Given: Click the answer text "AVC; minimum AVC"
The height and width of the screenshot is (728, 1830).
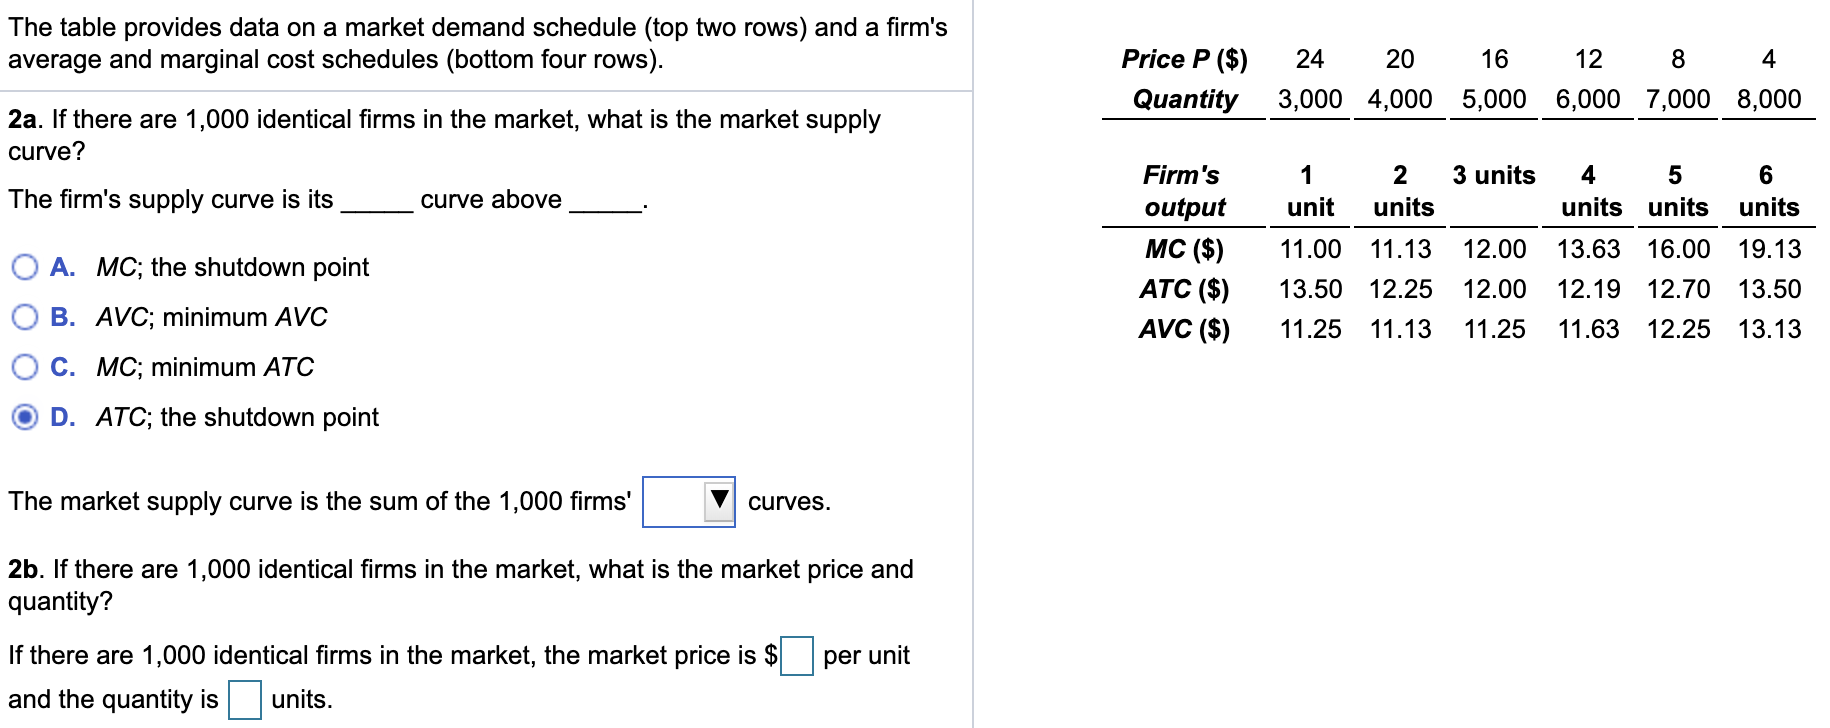Looking at the screenshot, I should [211, 317].
